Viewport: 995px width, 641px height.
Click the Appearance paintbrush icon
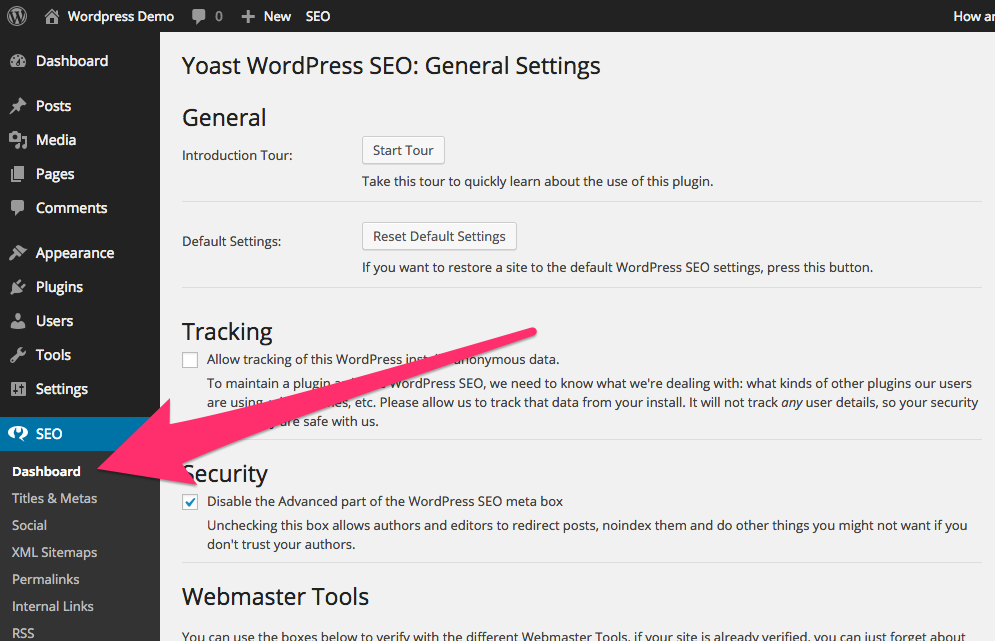(x=18, y=253)
